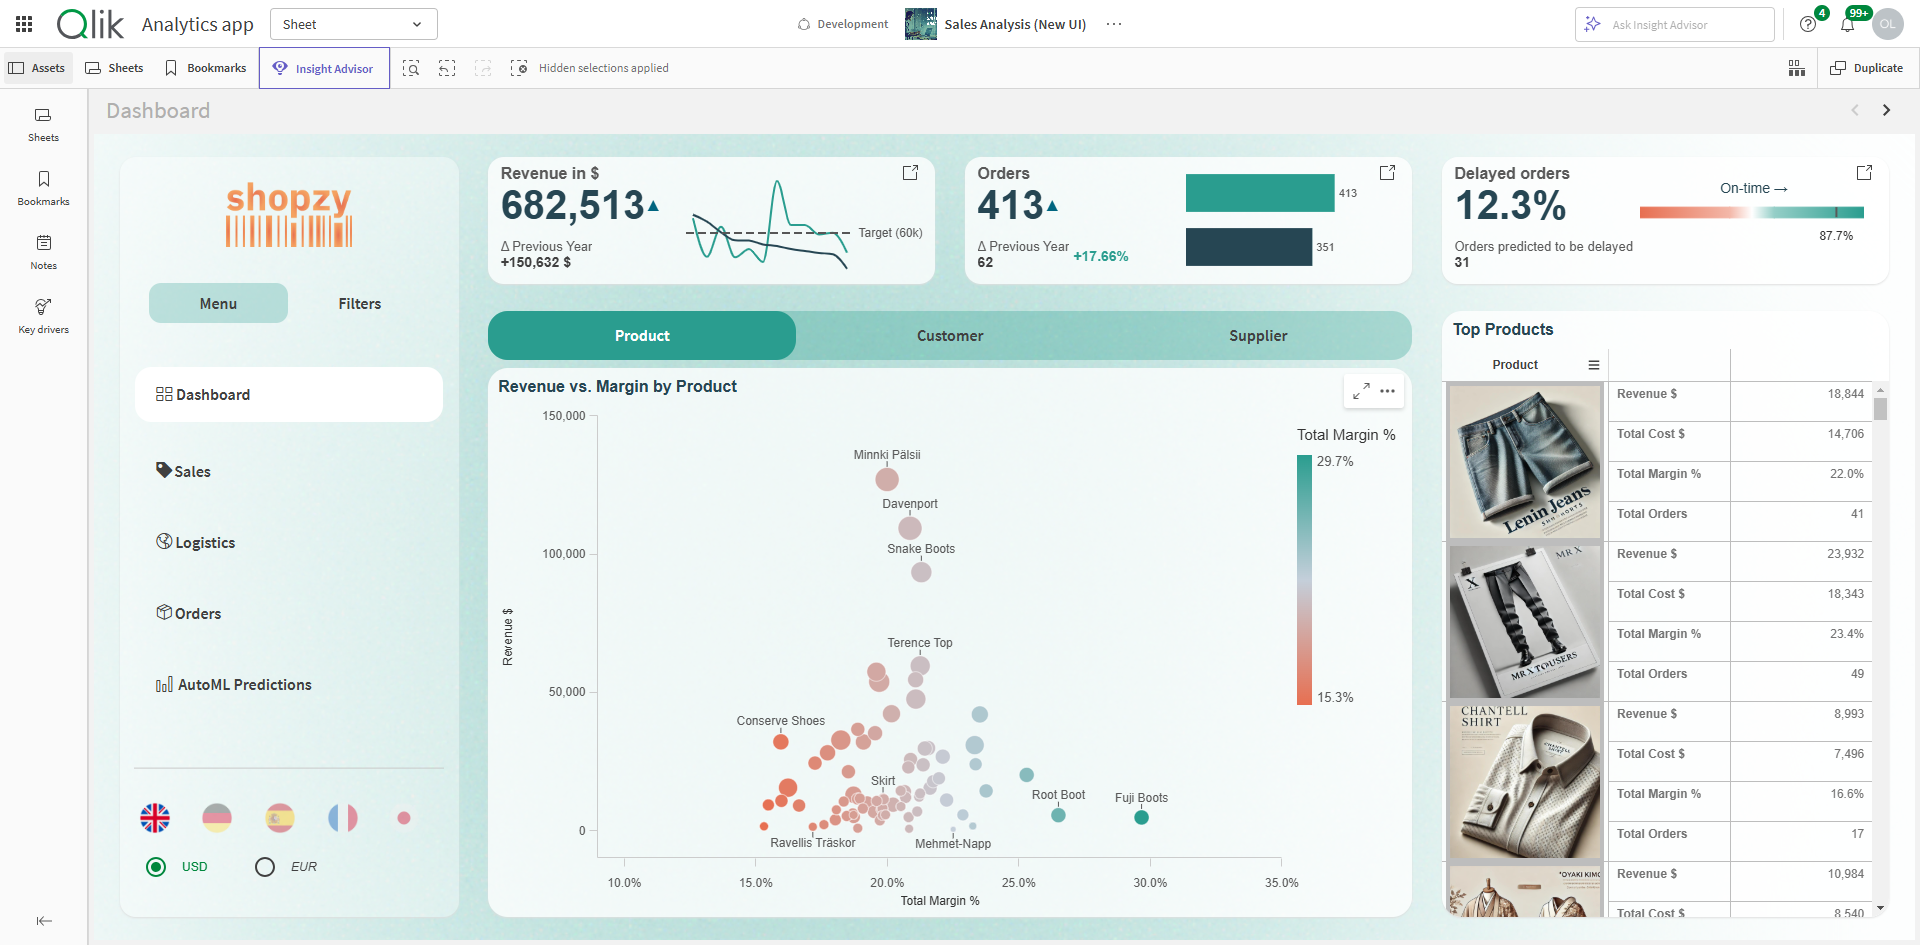This screenshot has width=1920, height=945.
Task: Click the clear all selections icon
Action: (x=519, y=68)
